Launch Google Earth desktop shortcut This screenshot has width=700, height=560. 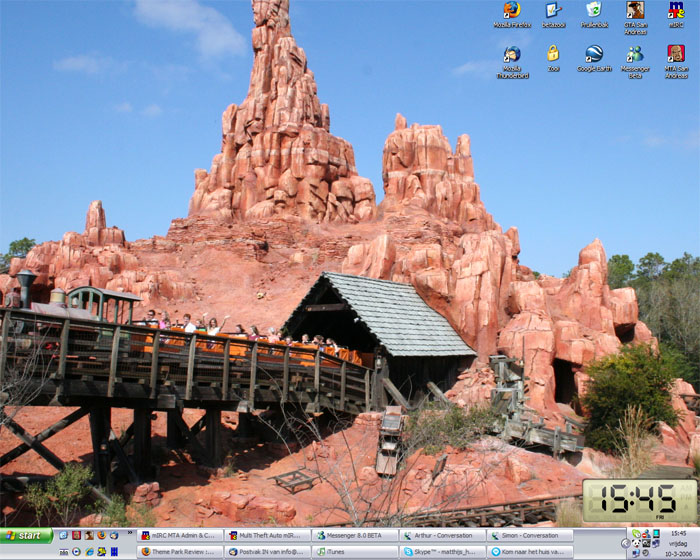tap(594, 58)
